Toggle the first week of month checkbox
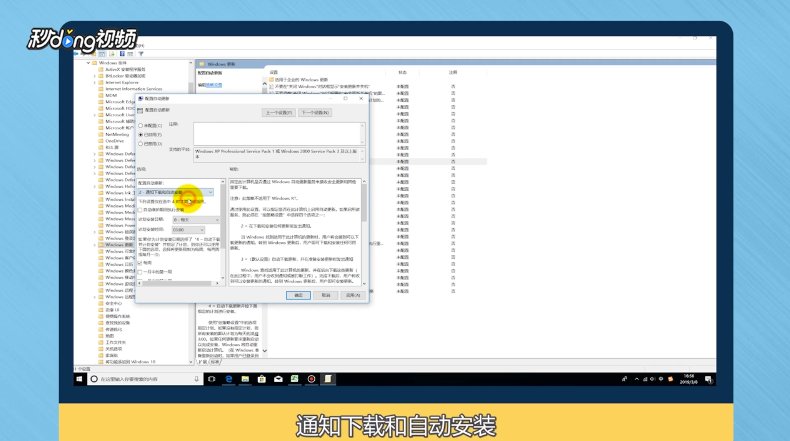 click(140, 272)
